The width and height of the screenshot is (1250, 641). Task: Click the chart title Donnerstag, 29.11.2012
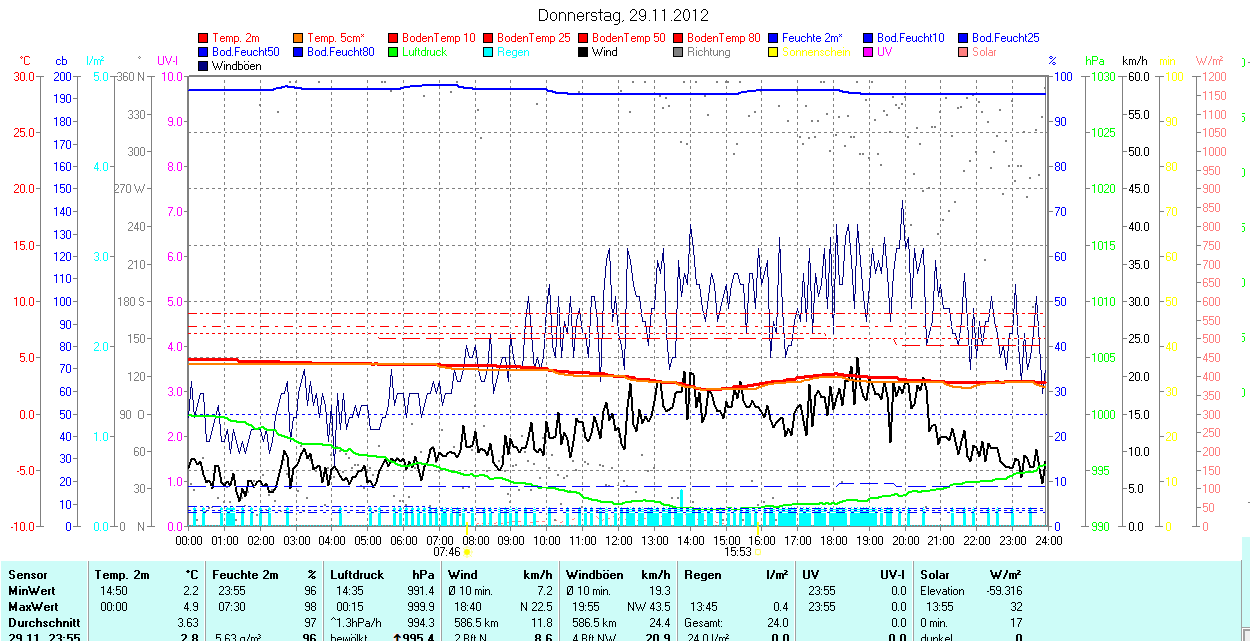point(623,15)
